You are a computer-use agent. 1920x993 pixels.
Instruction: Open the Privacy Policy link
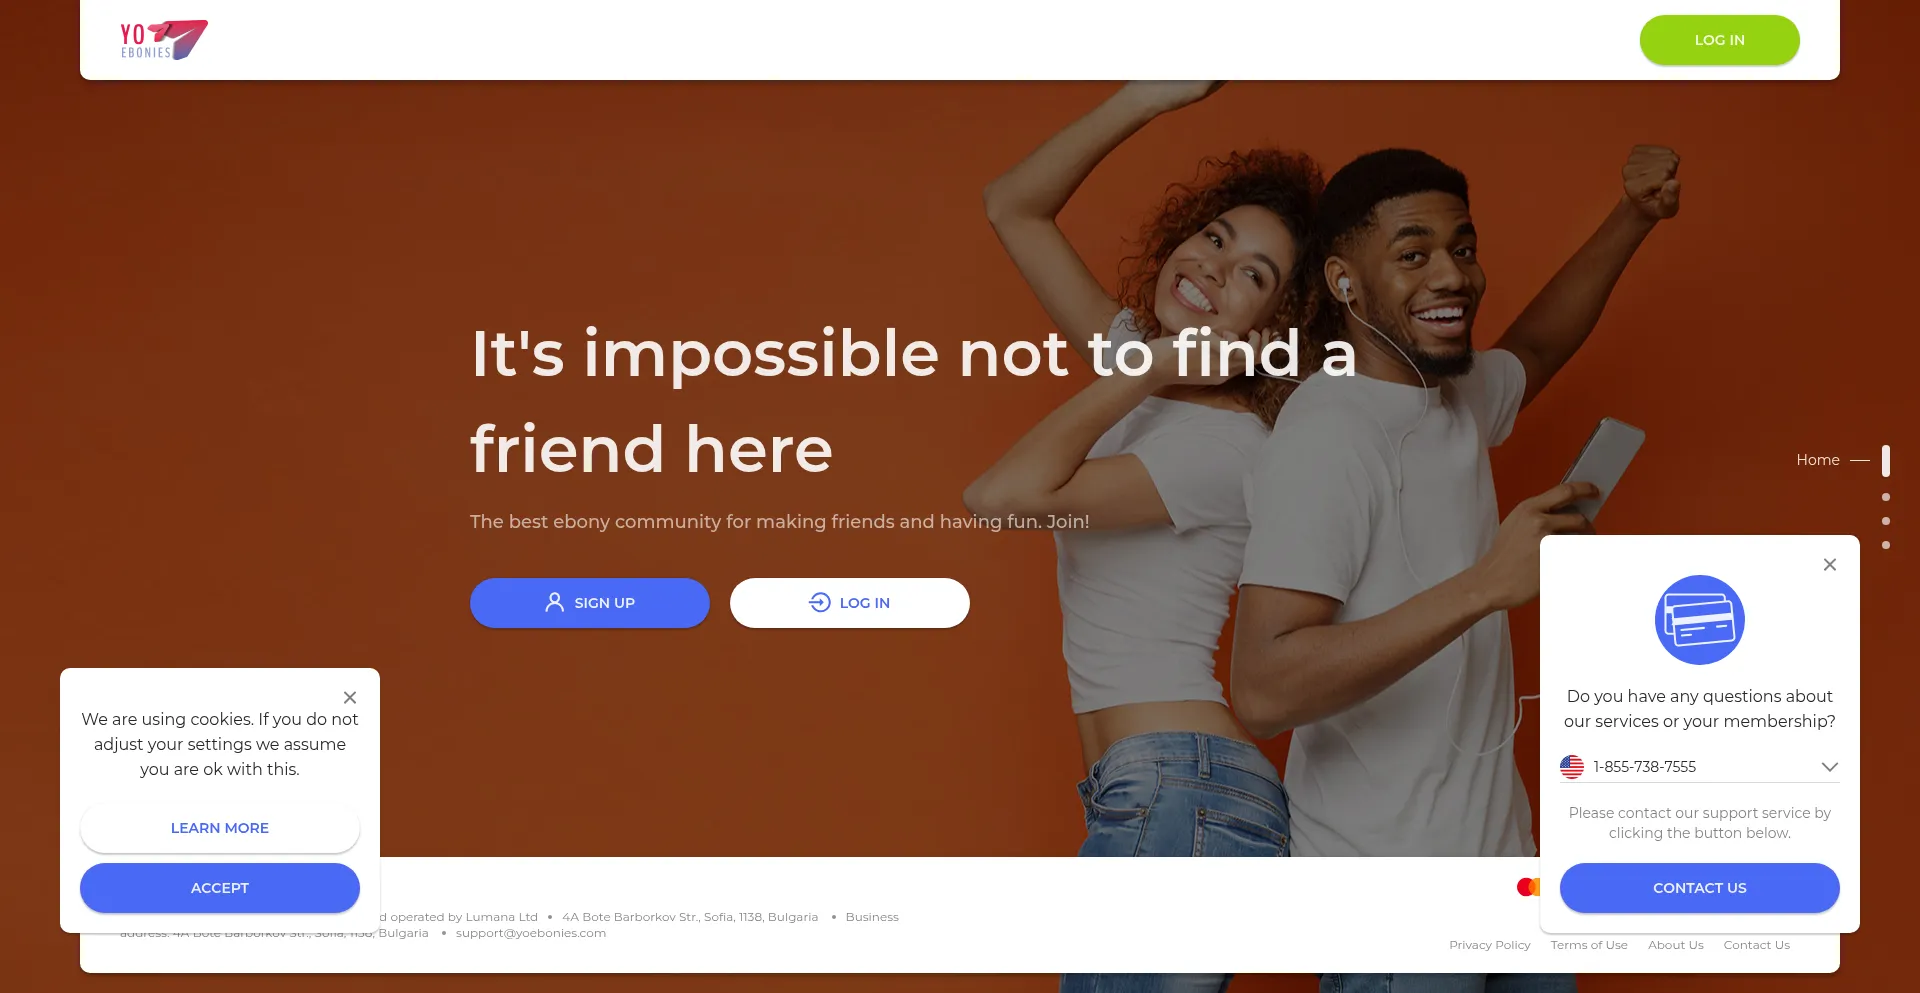pyautogui.click(x=1490, y=945)
